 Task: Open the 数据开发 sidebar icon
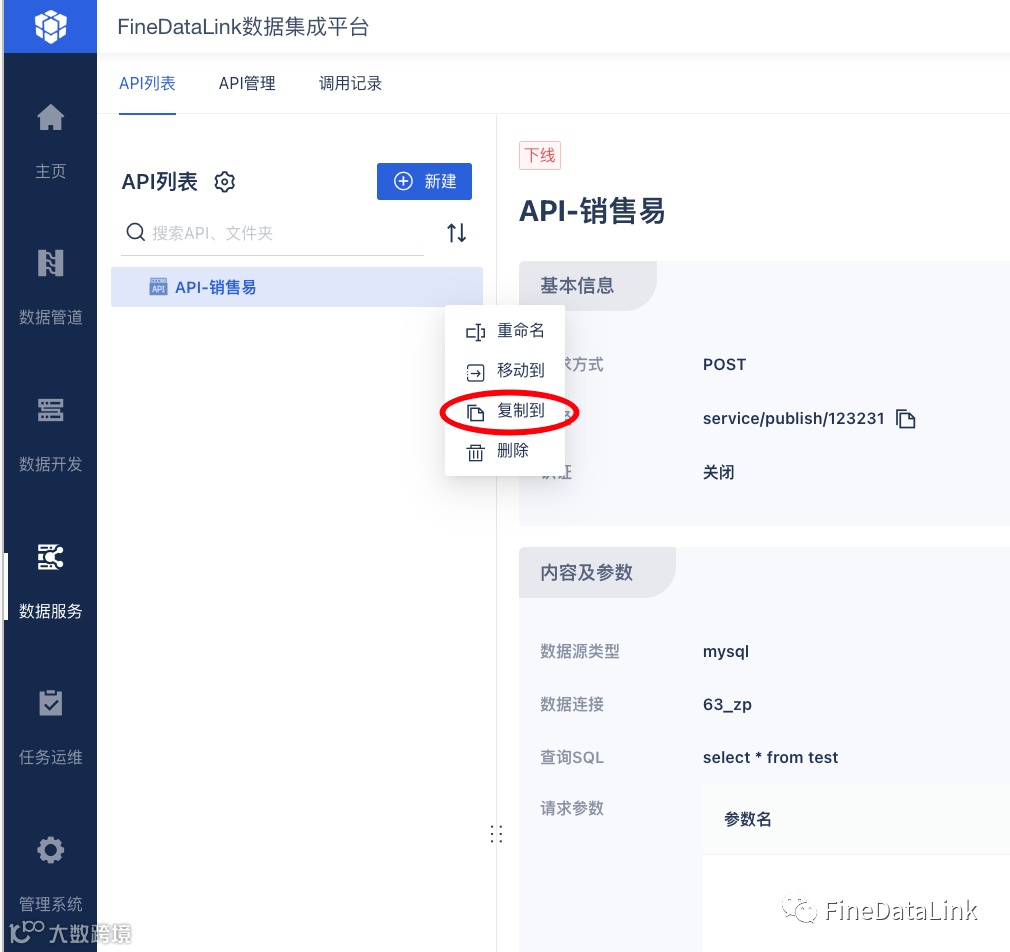tap(50, 410)
